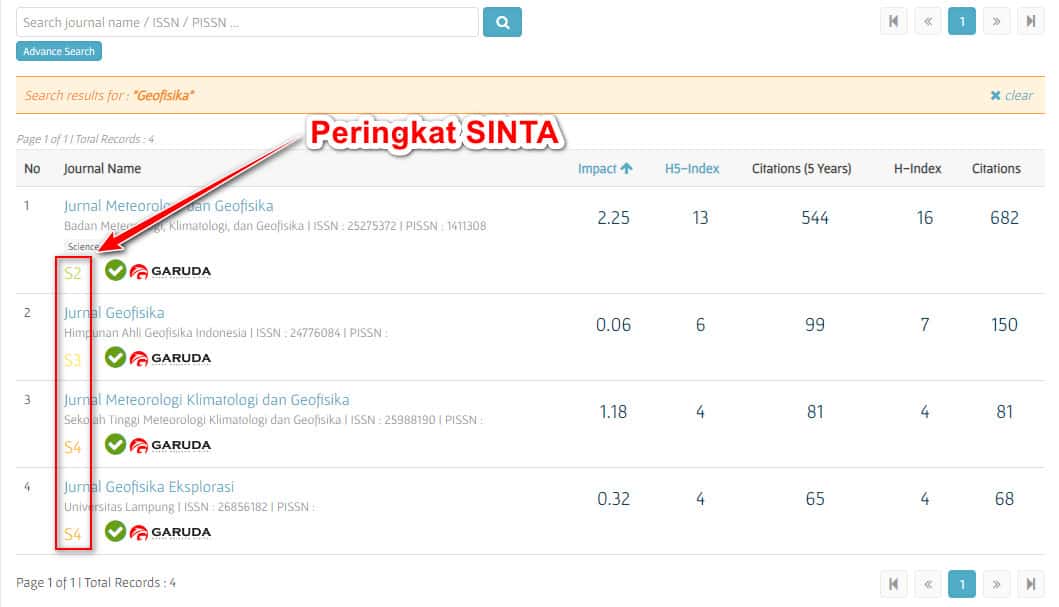Select page 1 in bottom pagination
This screenshot has width=1059, height=607.
tap(962, 584)
